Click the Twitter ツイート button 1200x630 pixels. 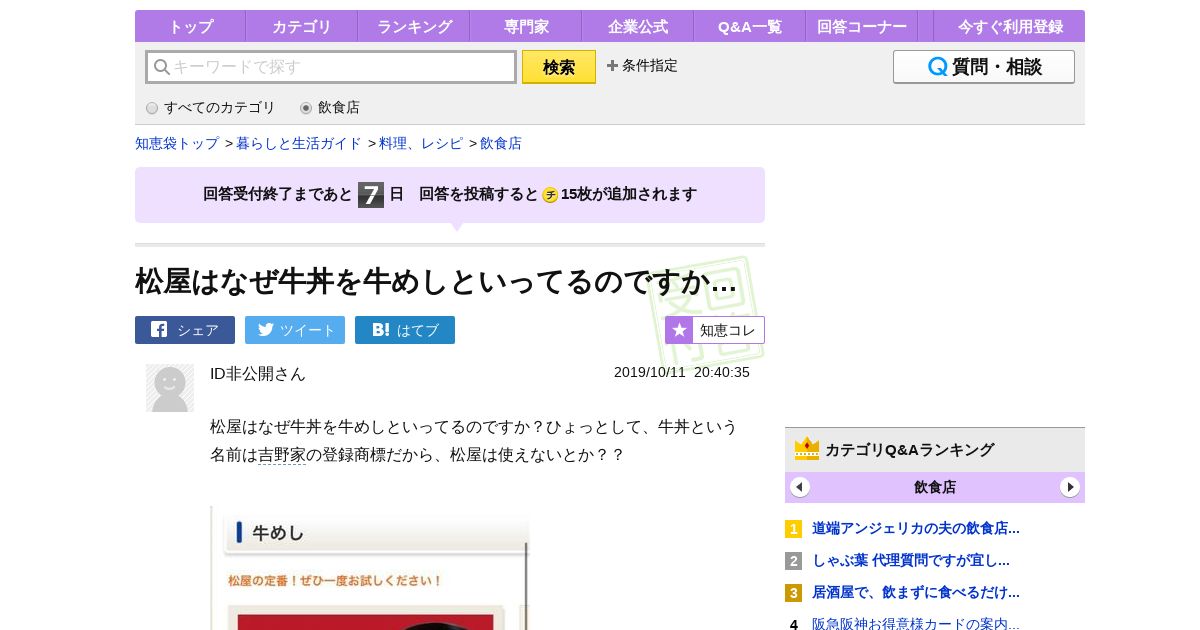pos(295,330)
